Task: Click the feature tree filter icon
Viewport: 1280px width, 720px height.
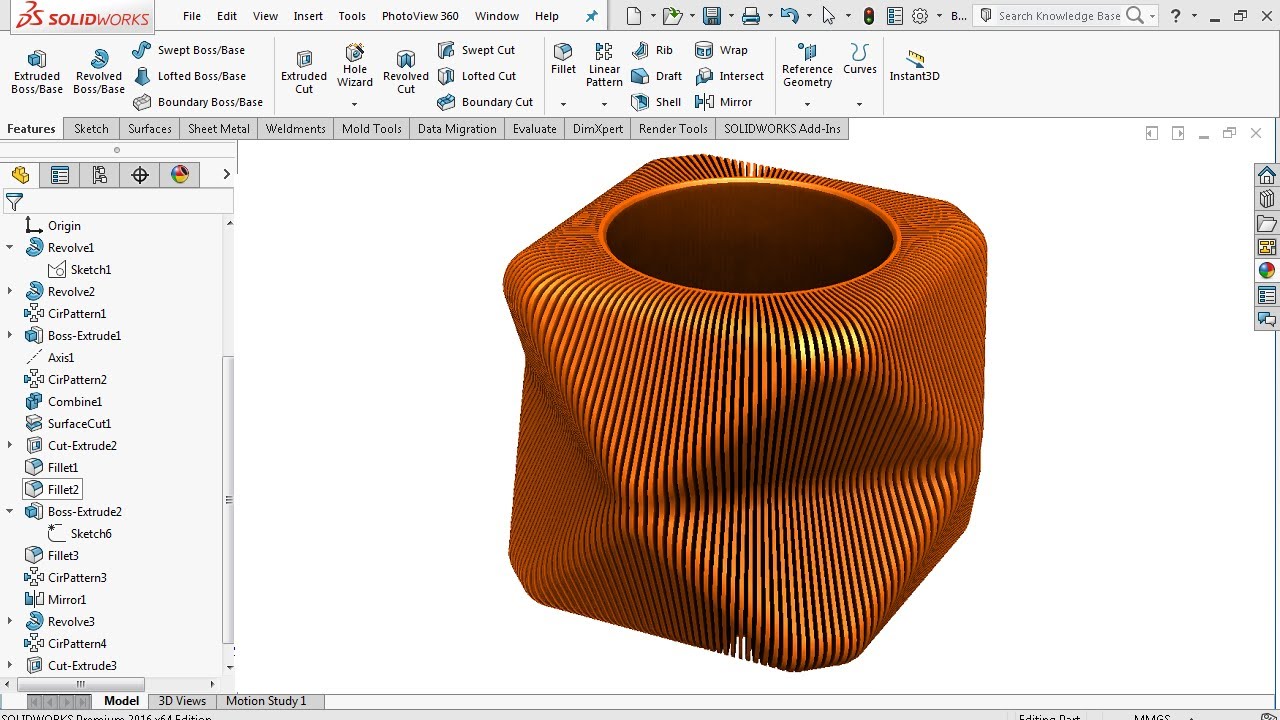Action: pos(14,203)
